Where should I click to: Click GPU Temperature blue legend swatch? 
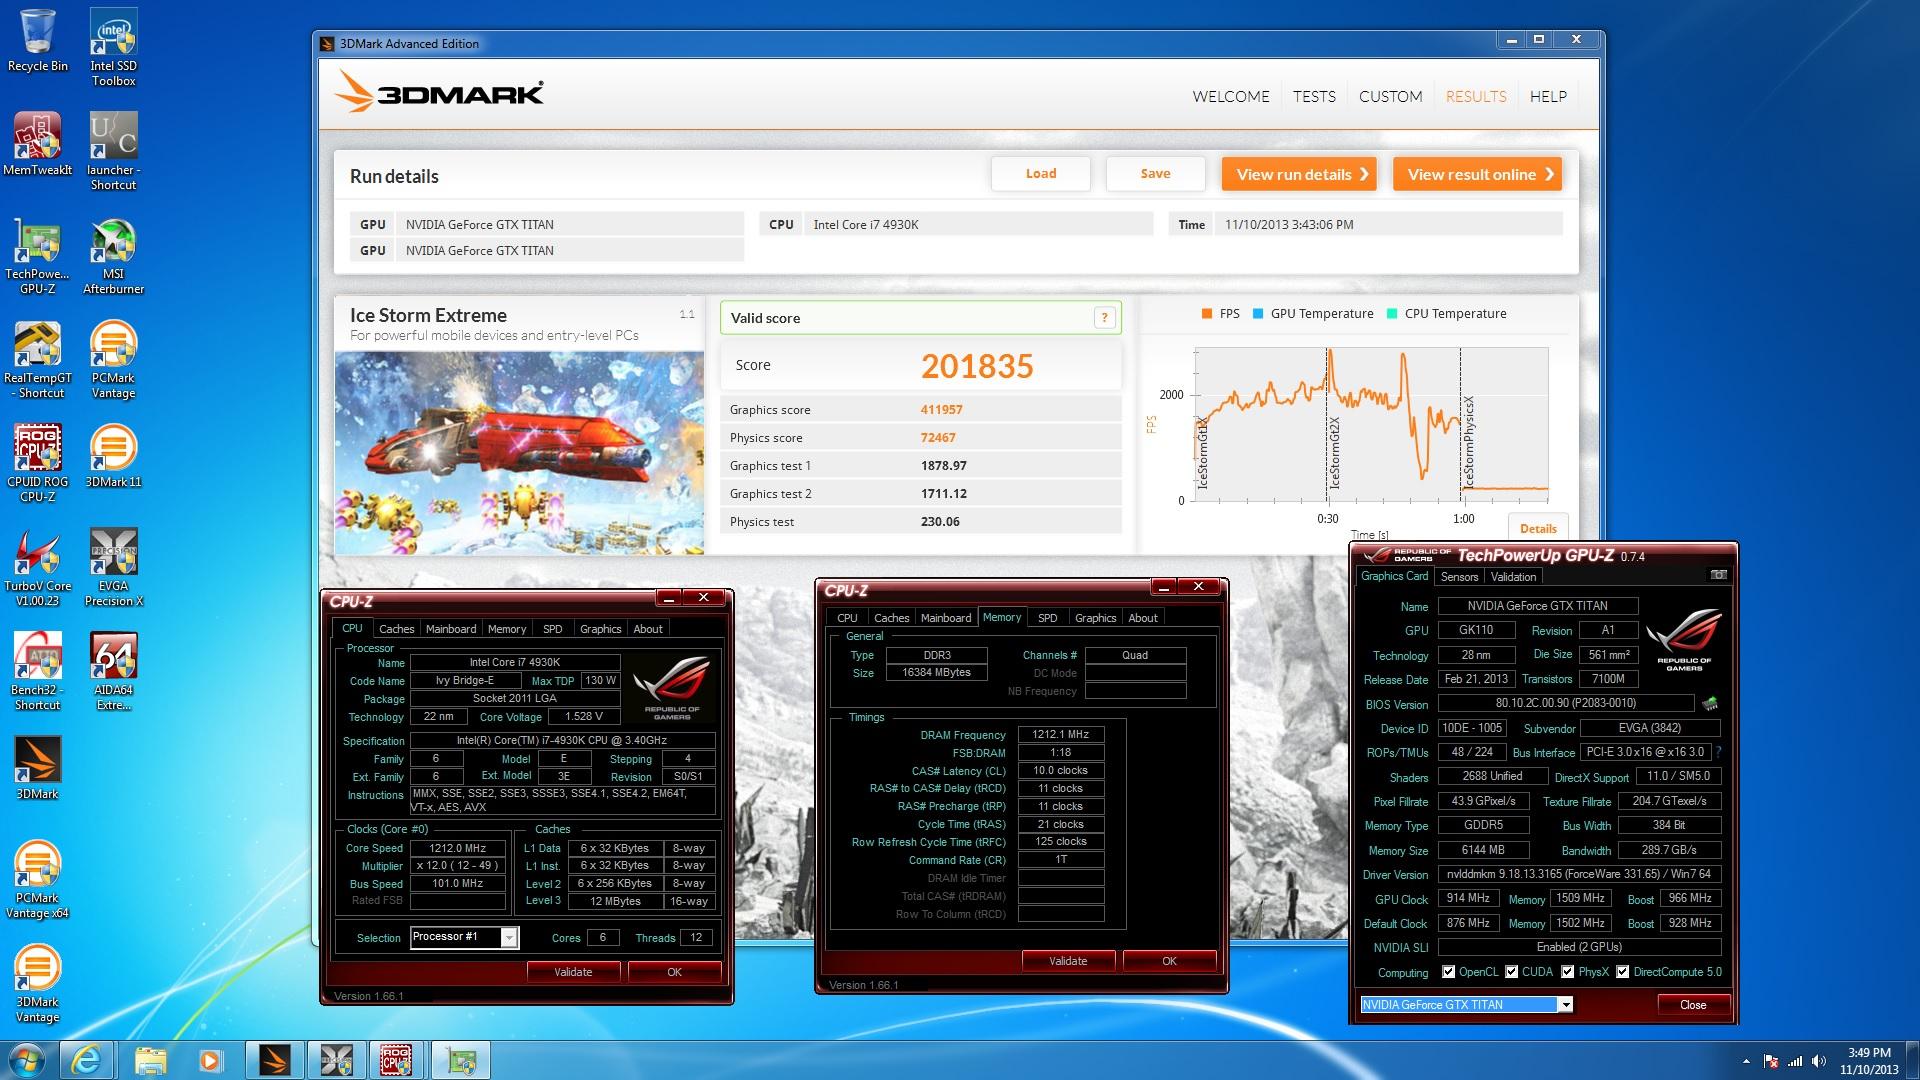[x=1257, y=313]
